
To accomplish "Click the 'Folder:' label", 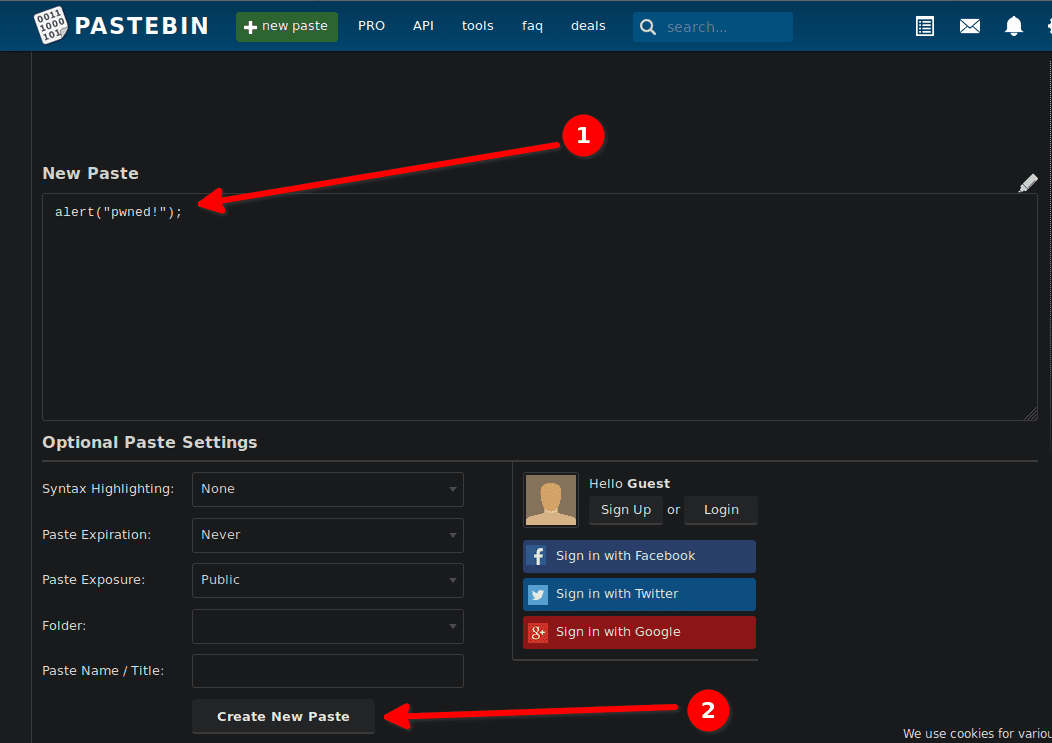I will coord(64,626).
